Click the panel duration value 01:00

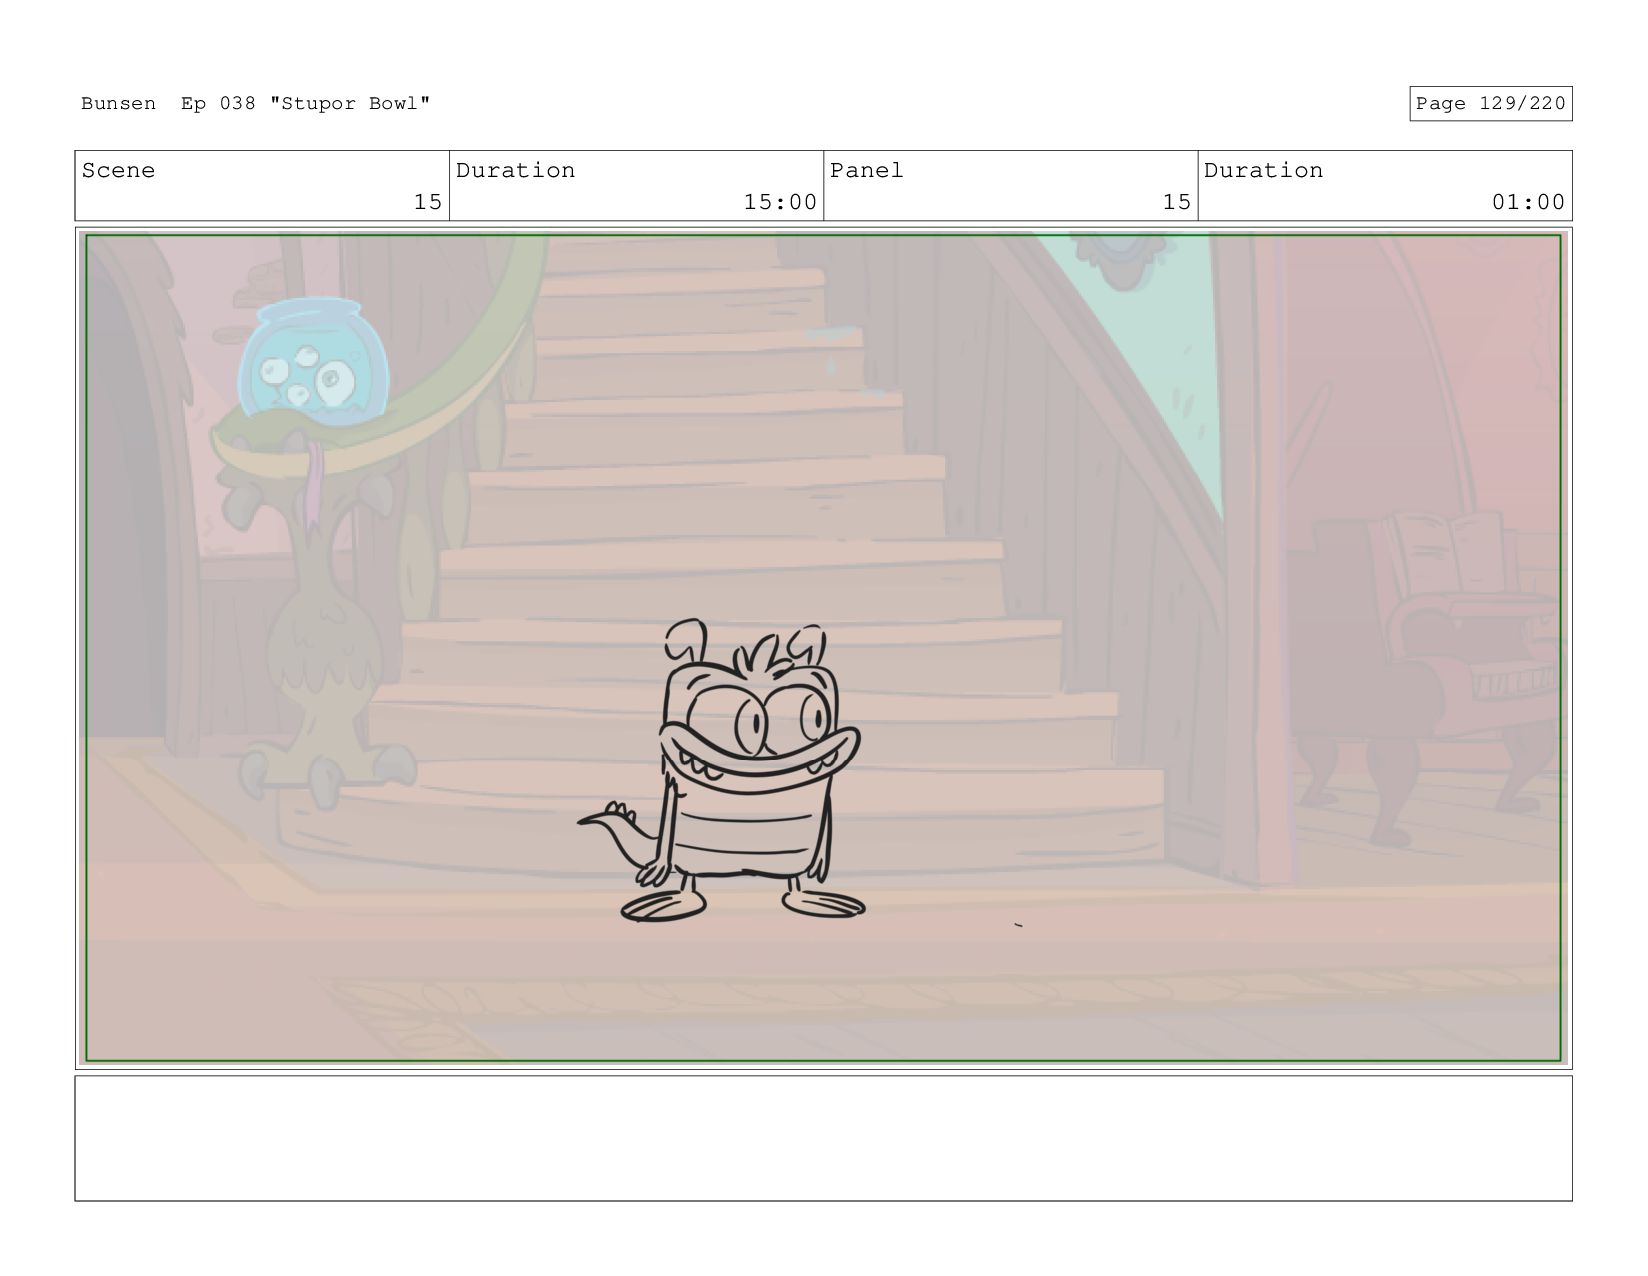pyautogui.click(x=1528, y=202)
